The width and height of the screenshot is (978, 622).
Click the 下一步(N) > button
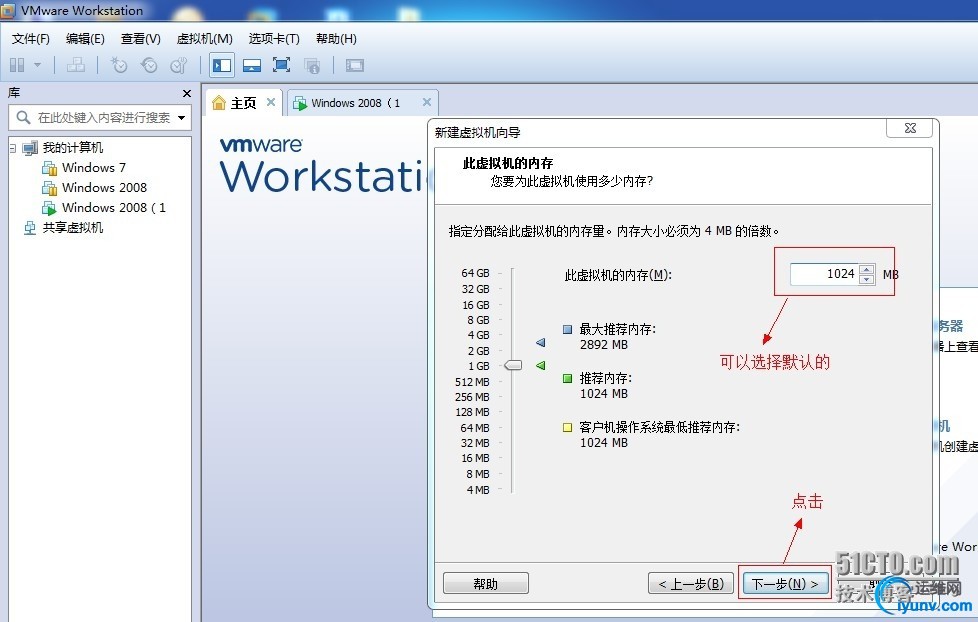click(x=785, y=584)
